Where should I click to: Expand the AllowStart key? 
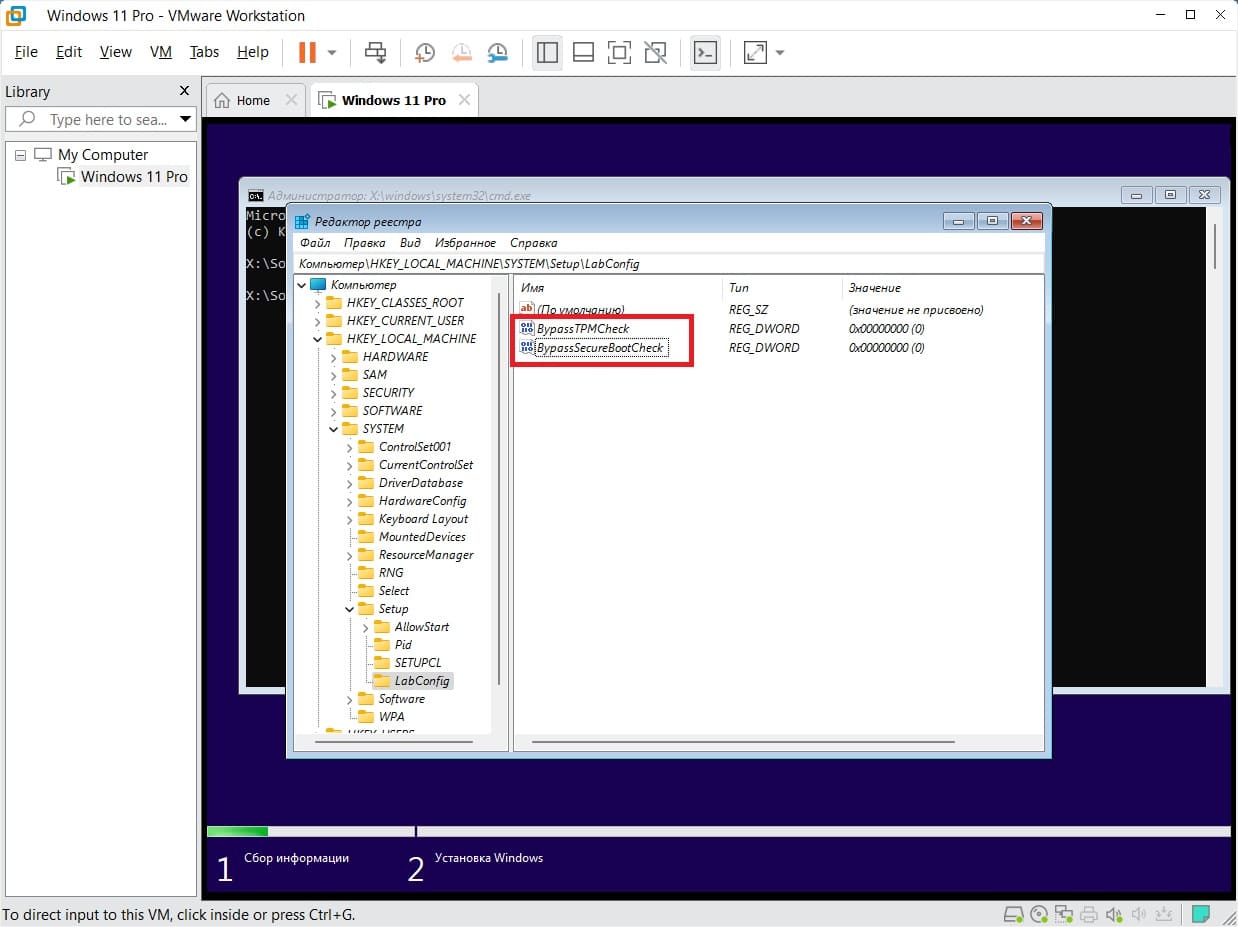(x=366, y=627)
